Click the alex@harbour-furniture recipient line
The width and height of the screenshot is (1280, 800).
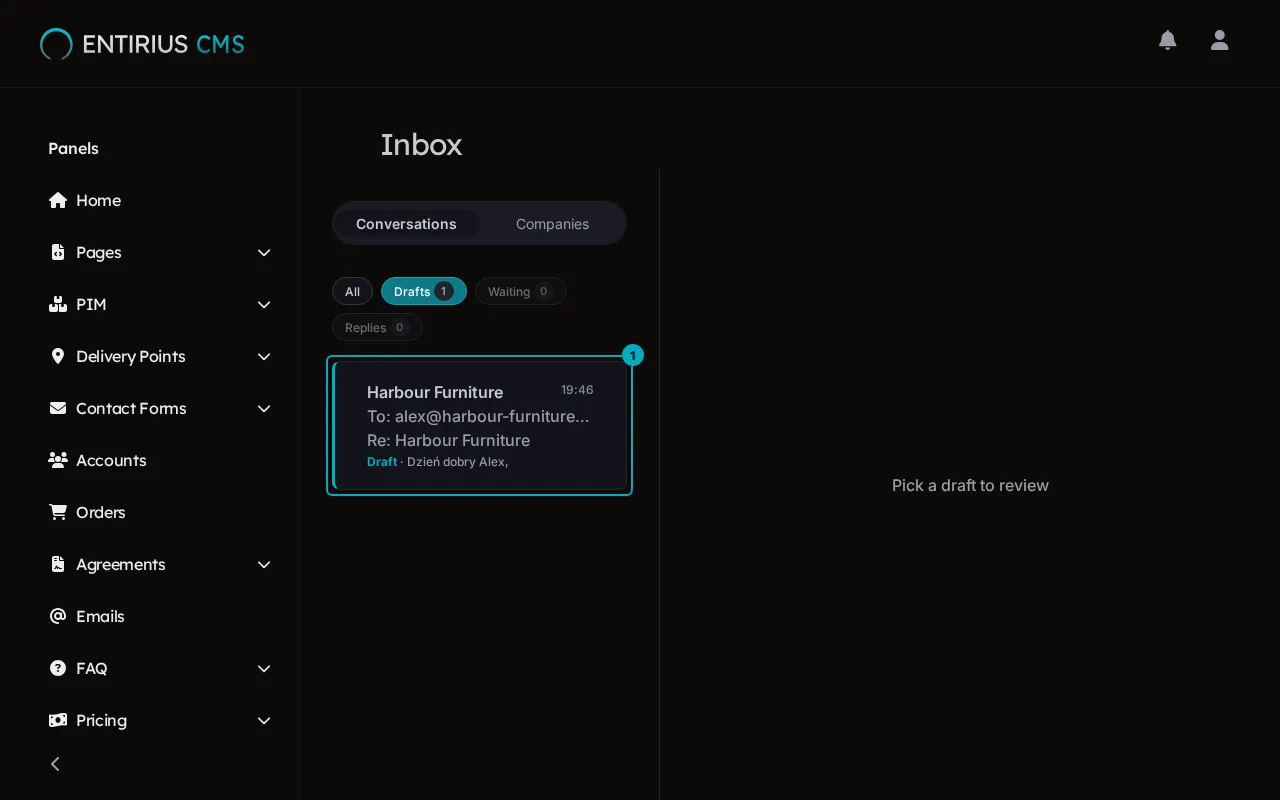[478, 416]
